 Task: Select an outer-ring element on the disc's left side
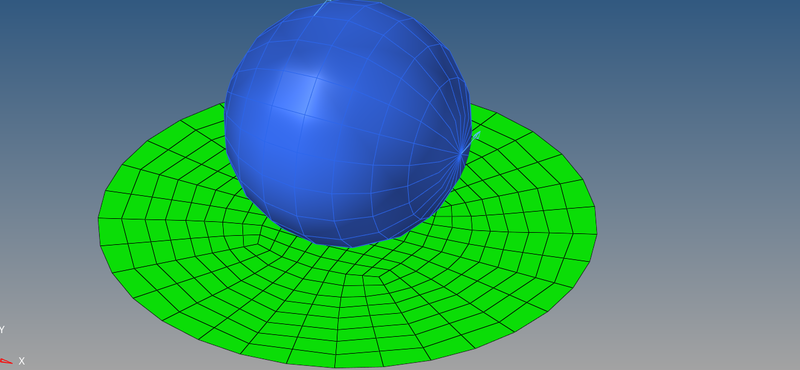tap(111, 232)
